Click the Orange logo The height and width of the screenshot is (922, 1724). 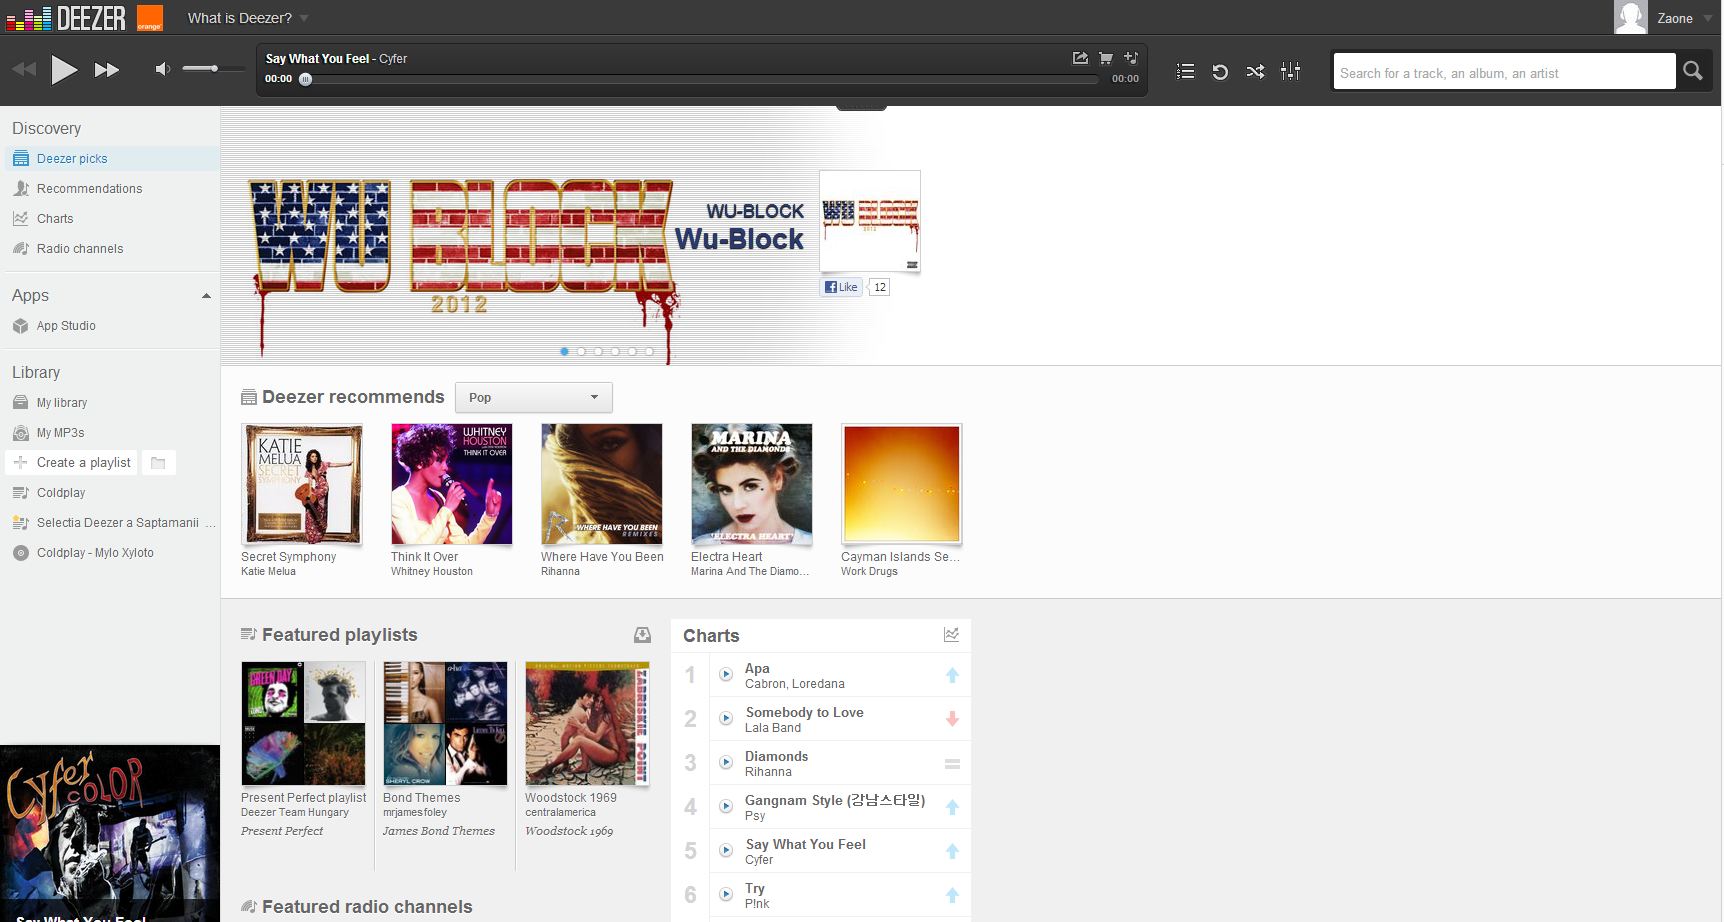pos(149,17)
